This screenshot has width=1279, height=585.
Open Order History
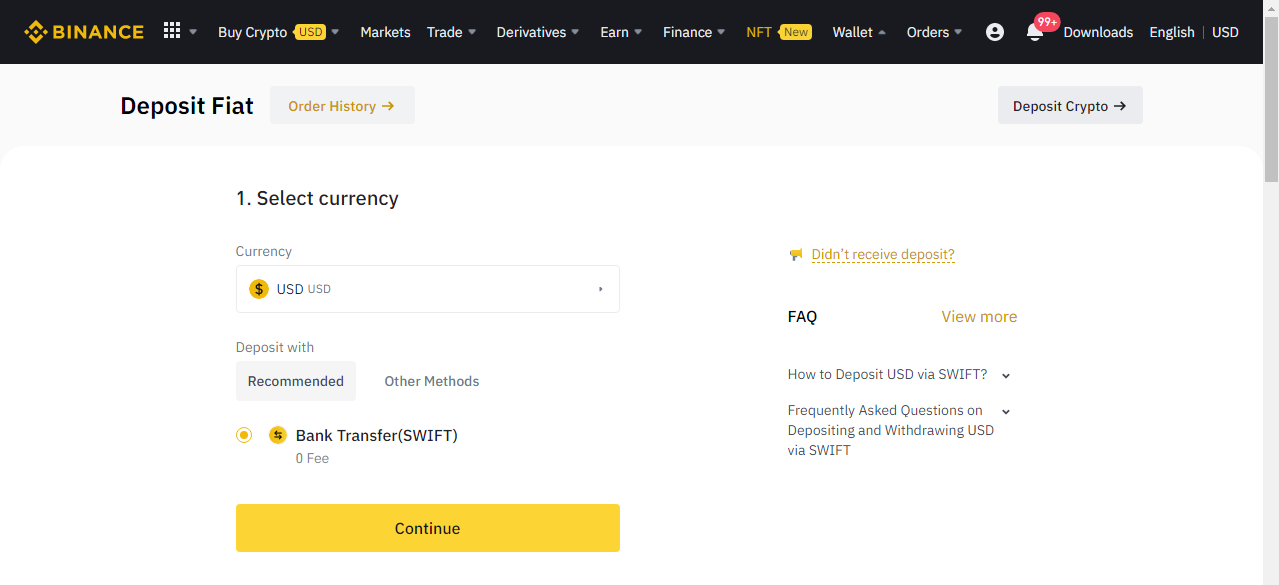pos(342,105)
